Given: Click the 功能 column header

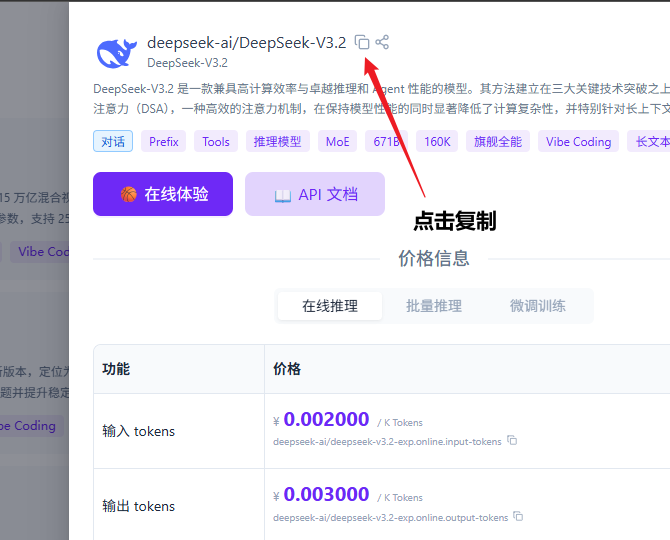Looking at the screenshot, I should [116, 369].
